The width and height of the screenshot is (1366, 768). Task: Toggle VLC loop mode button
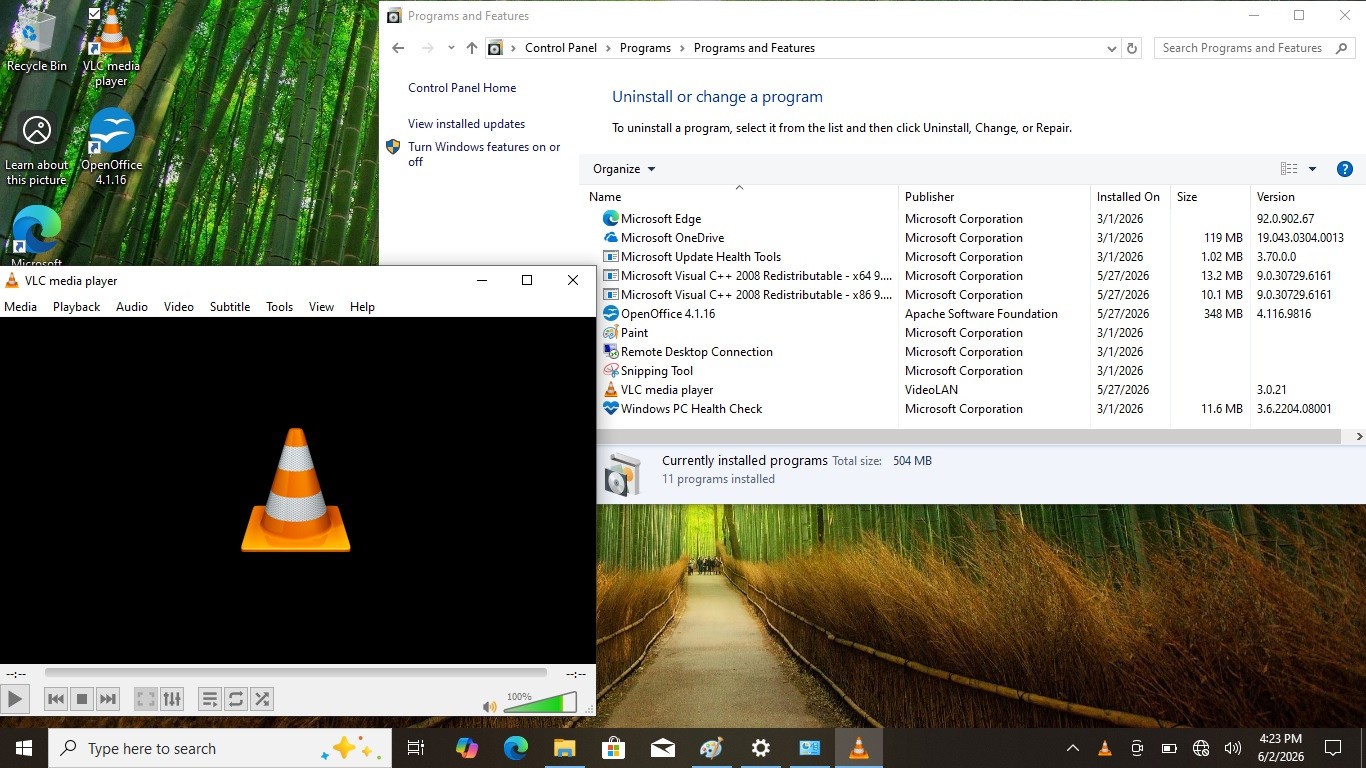coord(236,699)
